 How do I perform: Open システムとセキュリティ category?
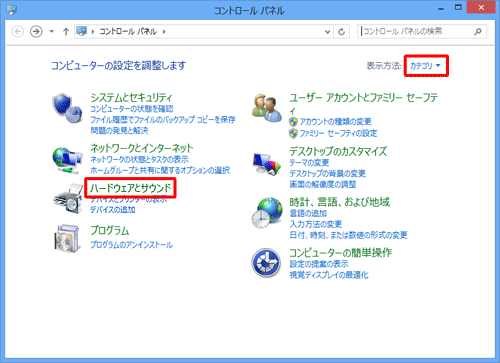pyautogui.click(x=131, y=97)
